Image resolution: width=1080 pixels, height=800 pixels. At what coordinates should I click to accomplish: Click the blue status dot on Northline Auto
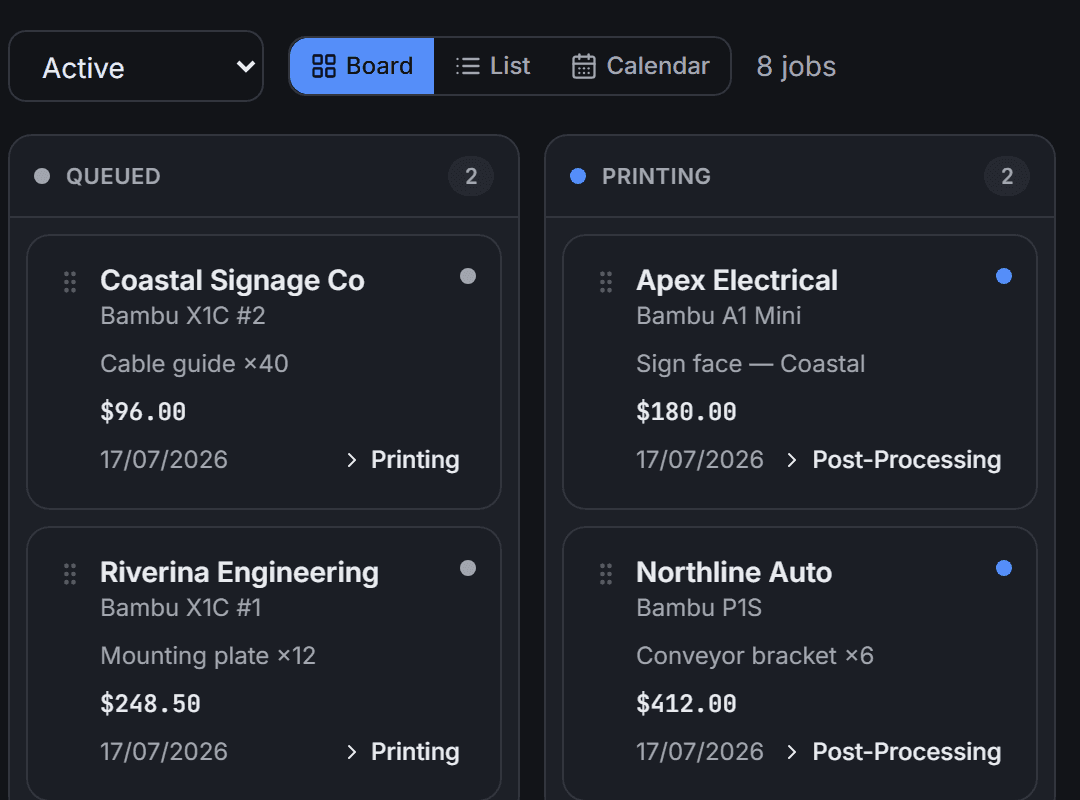[1004, 568]
